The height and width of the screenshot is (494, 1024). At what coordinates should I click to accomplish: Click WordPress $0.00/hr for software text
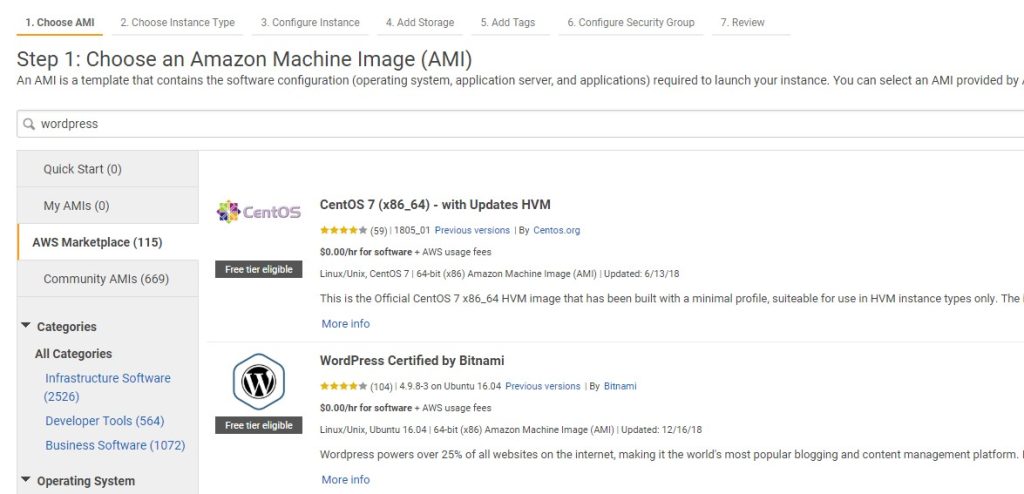pos(366,408)
